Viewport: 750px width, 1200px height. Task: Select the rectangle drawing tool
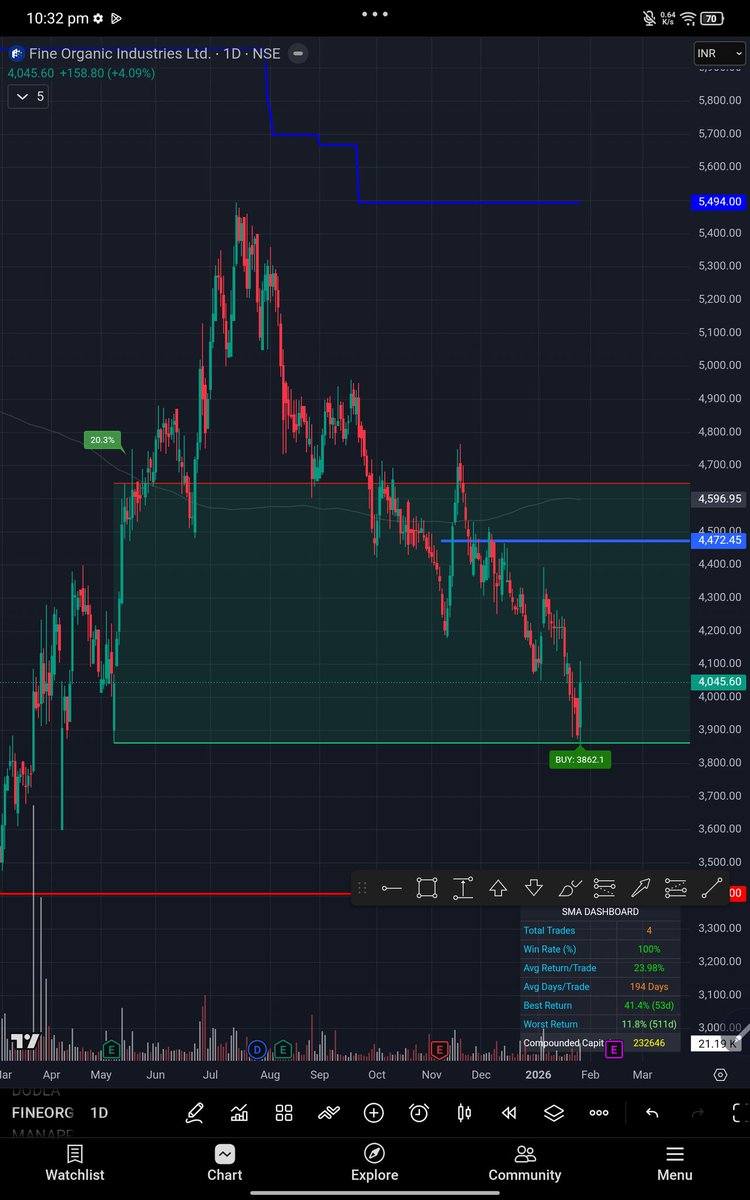tap(427, 888)
